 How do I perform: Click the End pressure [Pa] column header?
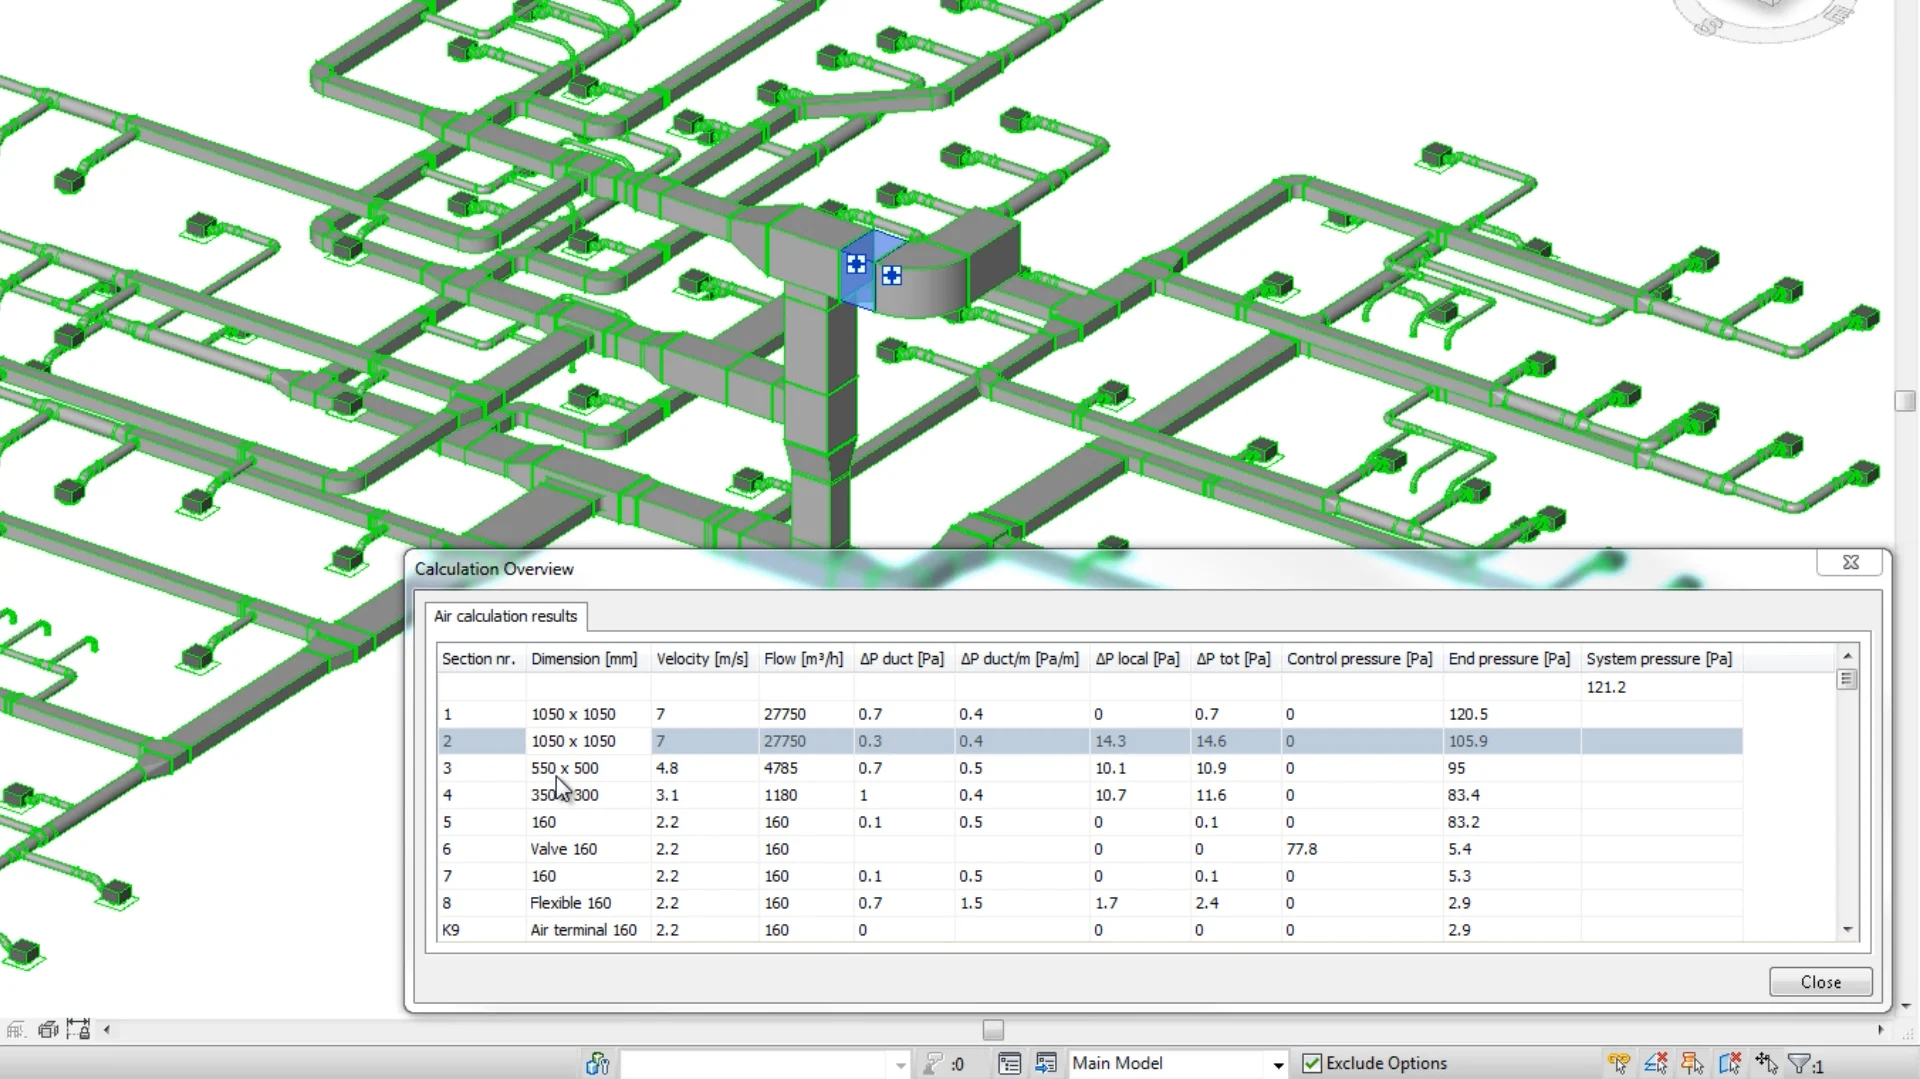click(1510, 659)
